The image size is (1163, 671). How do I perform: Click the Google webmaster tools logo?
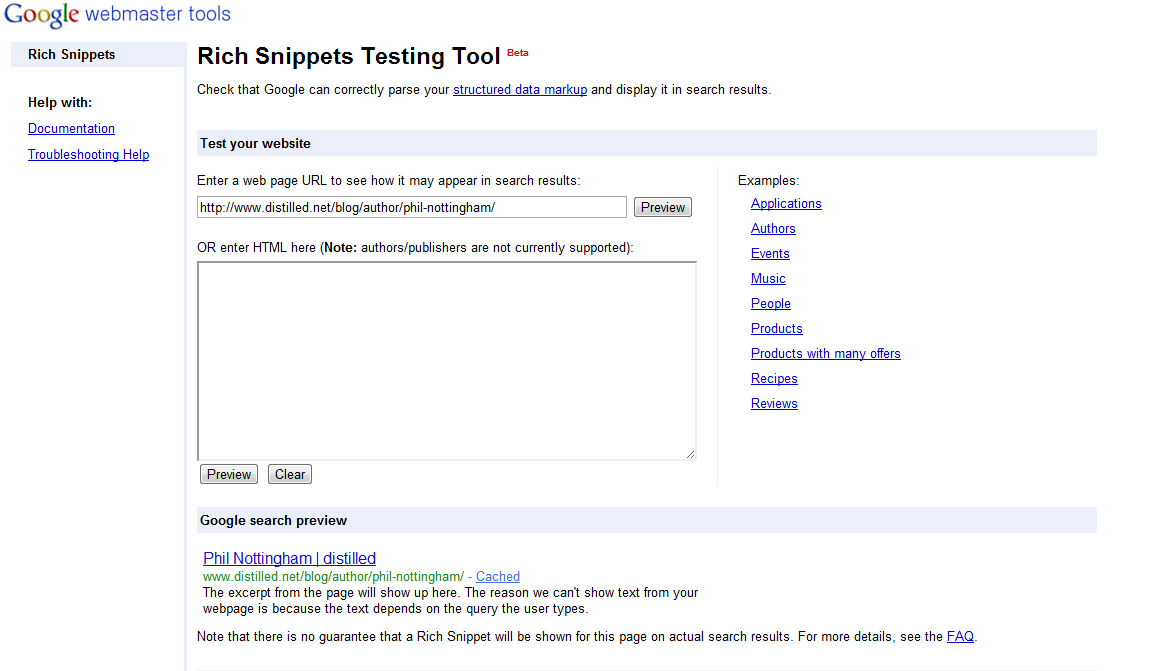tap(117, 15)
